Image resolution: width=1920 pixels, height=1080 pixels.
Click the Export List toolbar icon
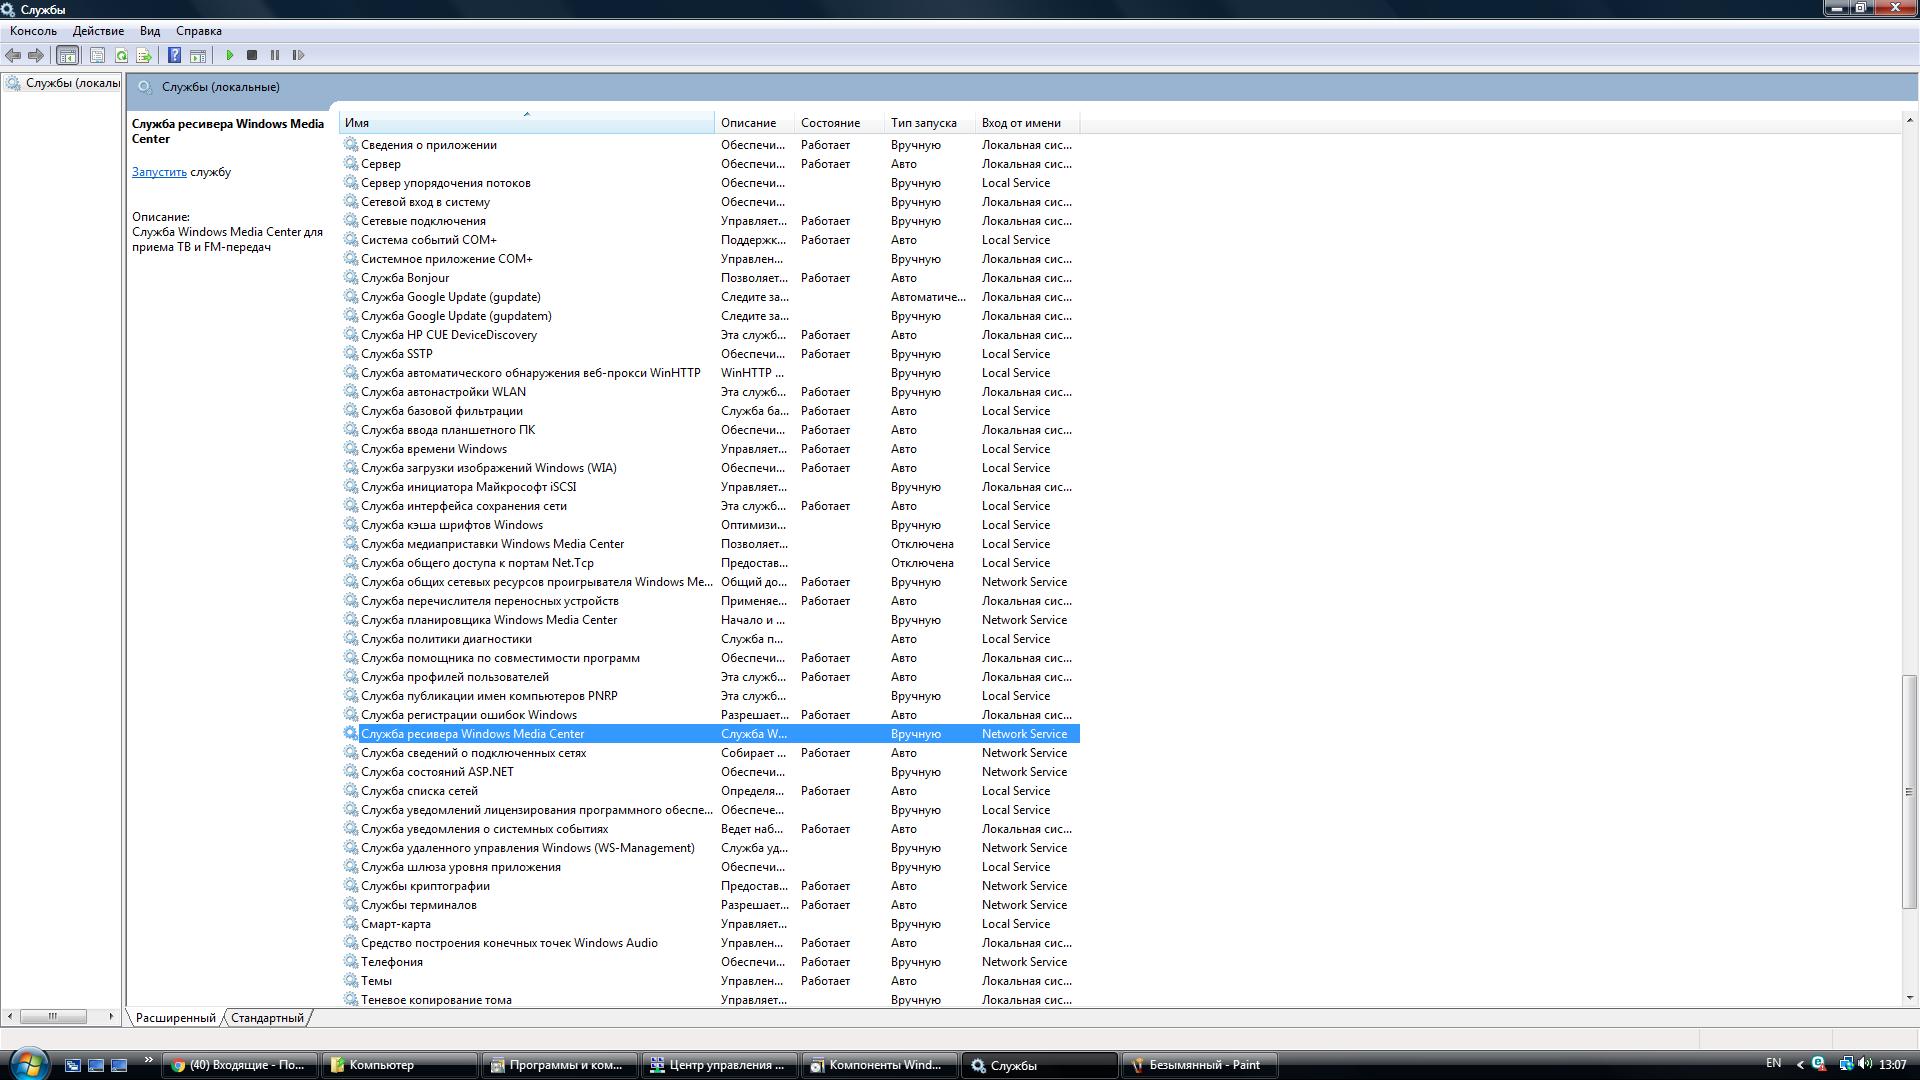[144, 55]
